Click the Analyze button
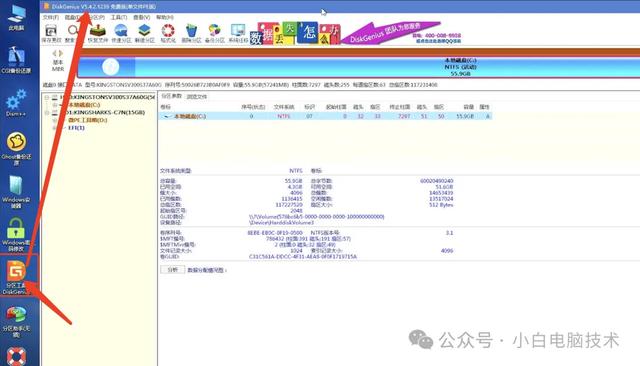This screenshot has width=640, height=366. click(173, 270)
